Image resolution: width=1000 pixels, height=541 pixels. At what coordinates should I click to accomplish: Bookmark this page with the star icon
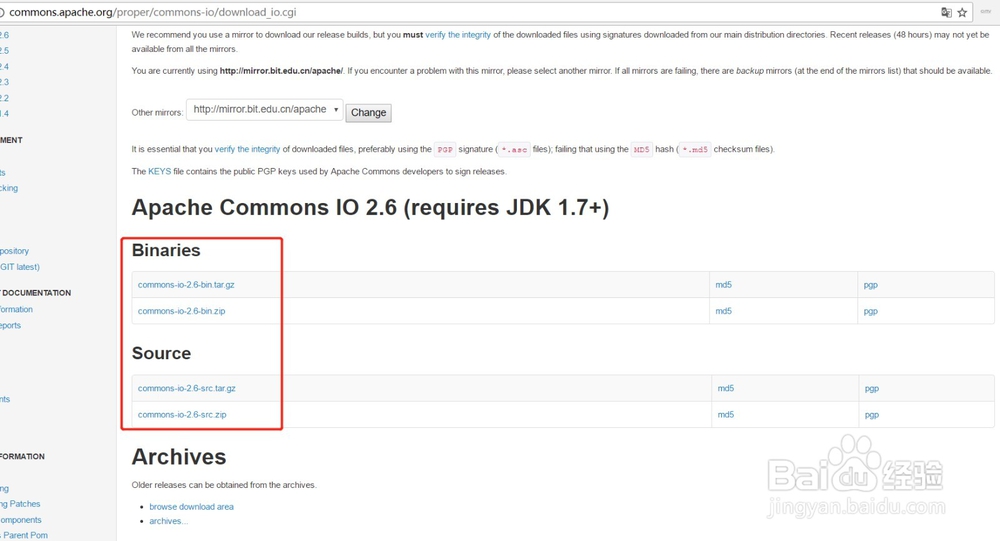point(962,12)
